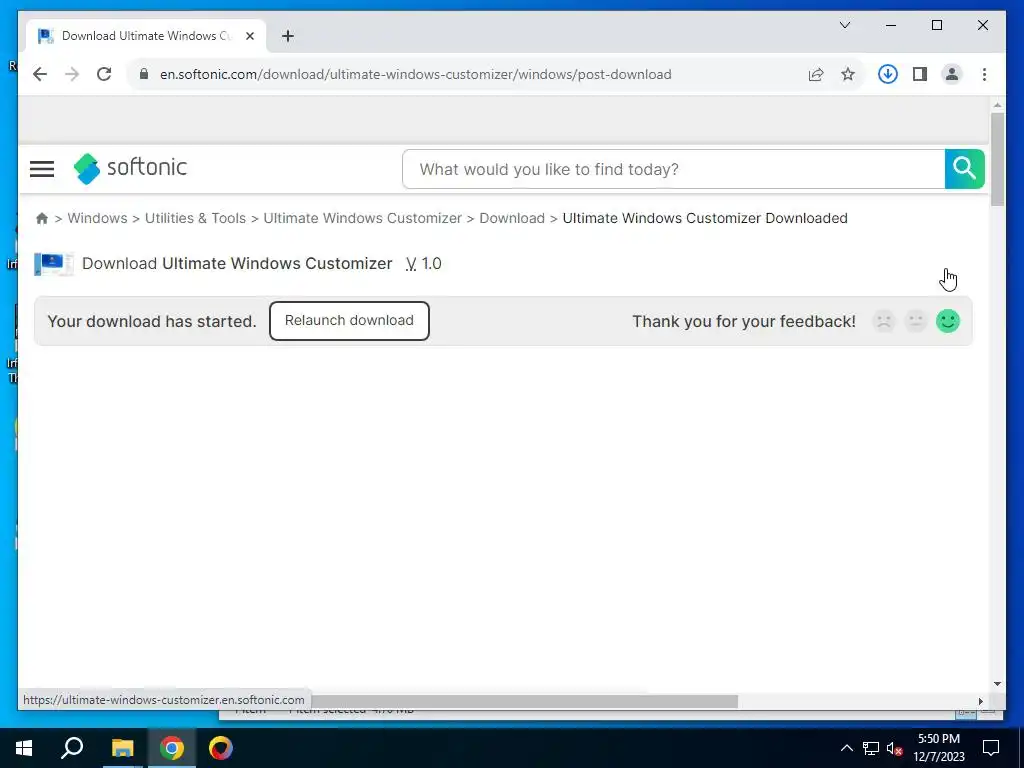Open Softonic hamburger menu

(42, 168)
